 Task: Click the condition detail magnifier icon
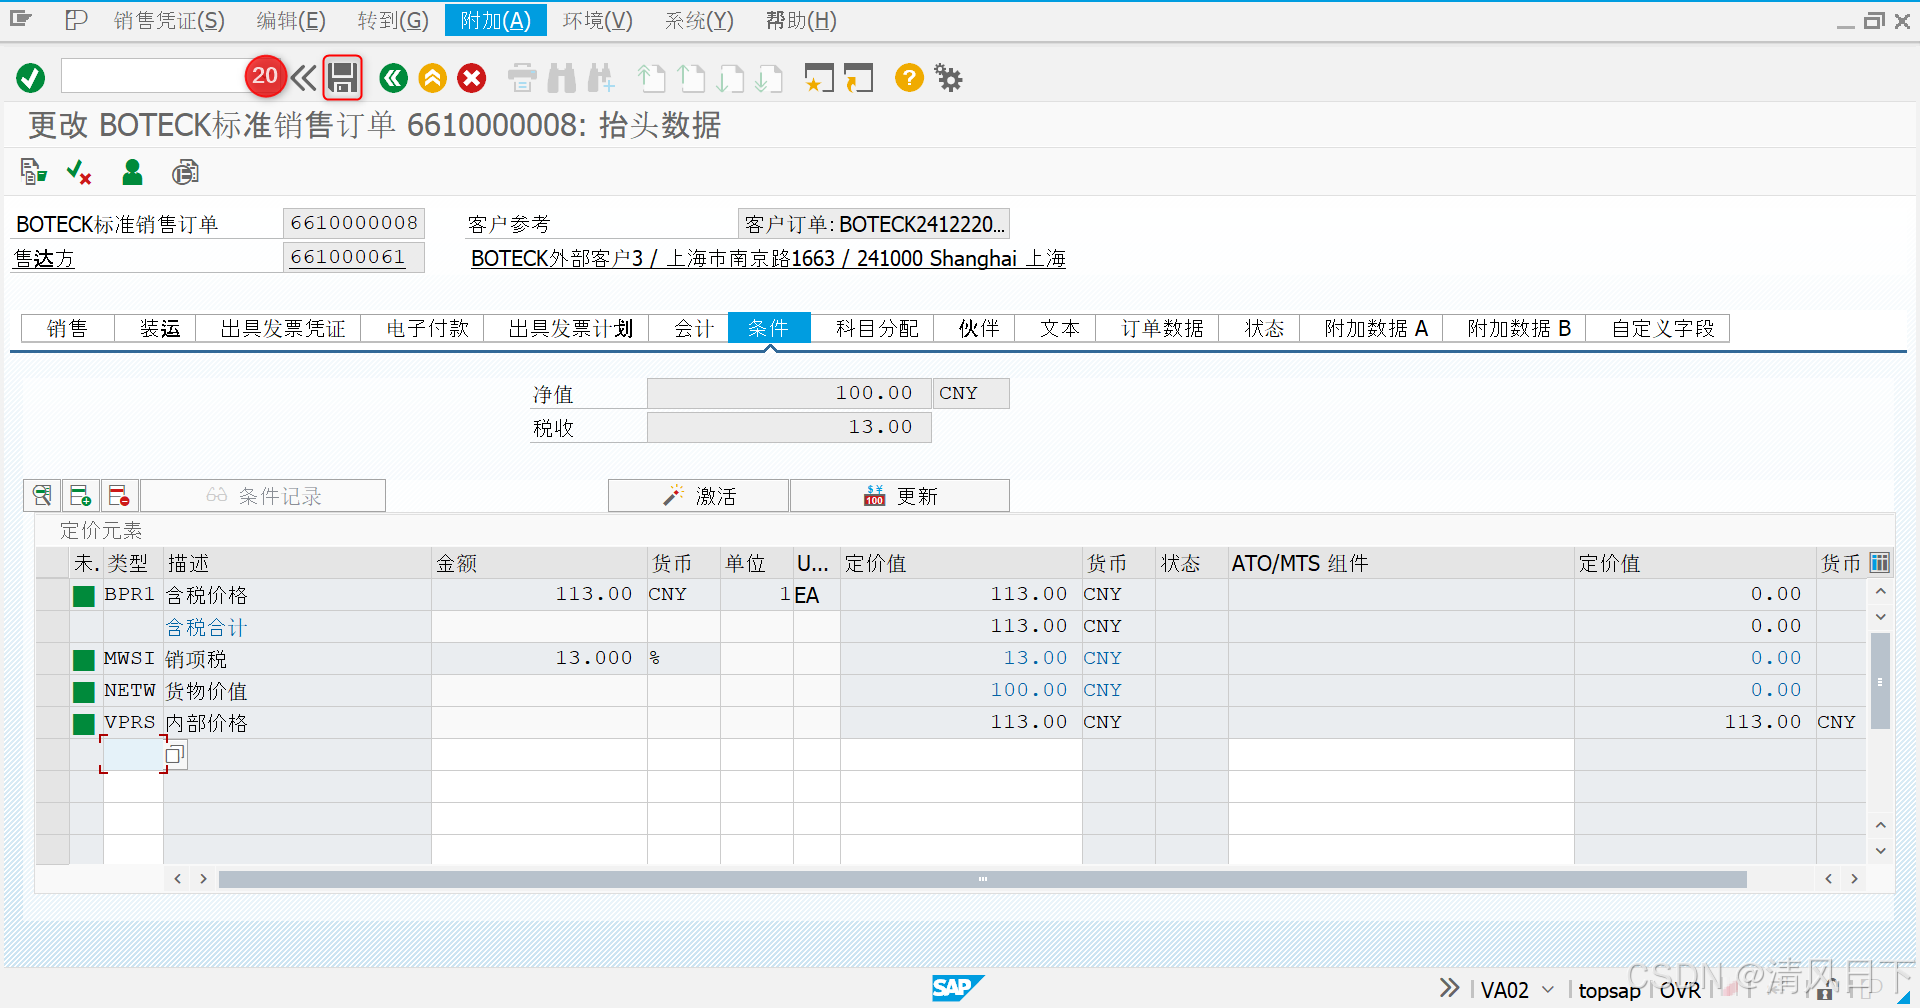(x=42, y=495)
